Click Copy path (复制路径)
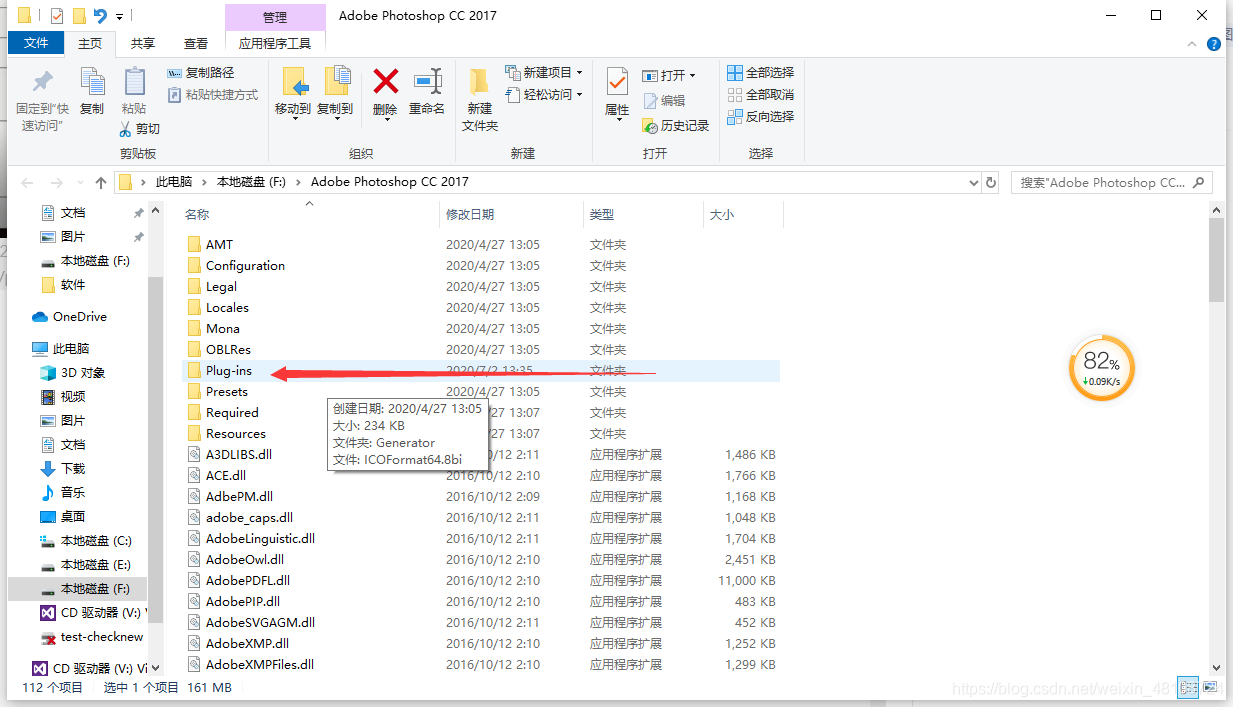 point(201,73)
